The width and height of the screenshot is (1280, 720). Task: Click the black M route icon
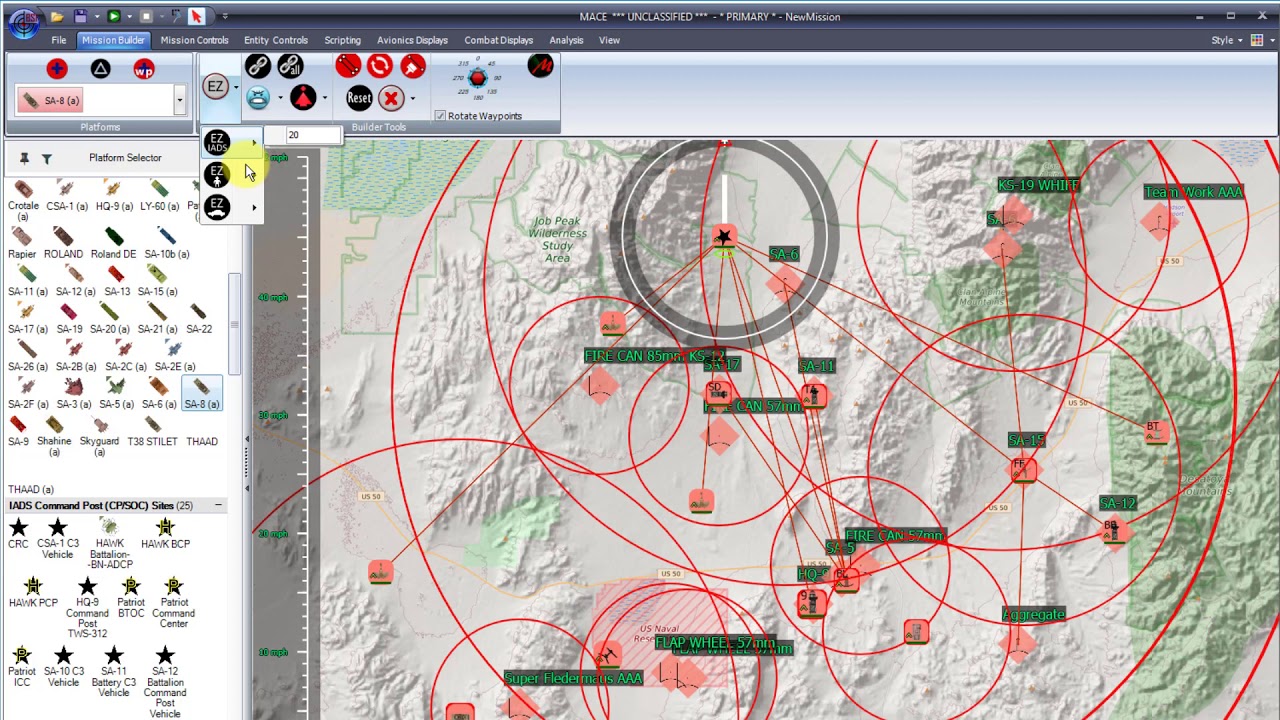[x=540, y=66]
